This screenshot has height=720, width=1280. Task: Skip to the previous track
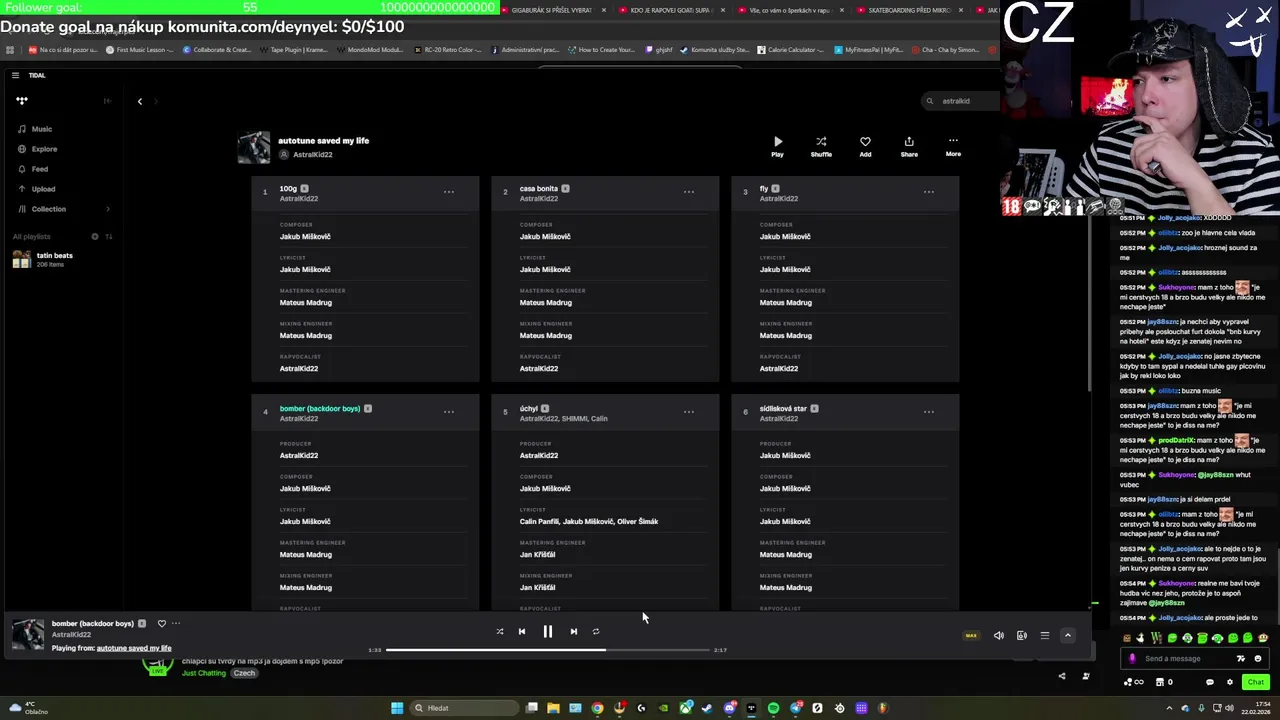[x=521, y=631]
